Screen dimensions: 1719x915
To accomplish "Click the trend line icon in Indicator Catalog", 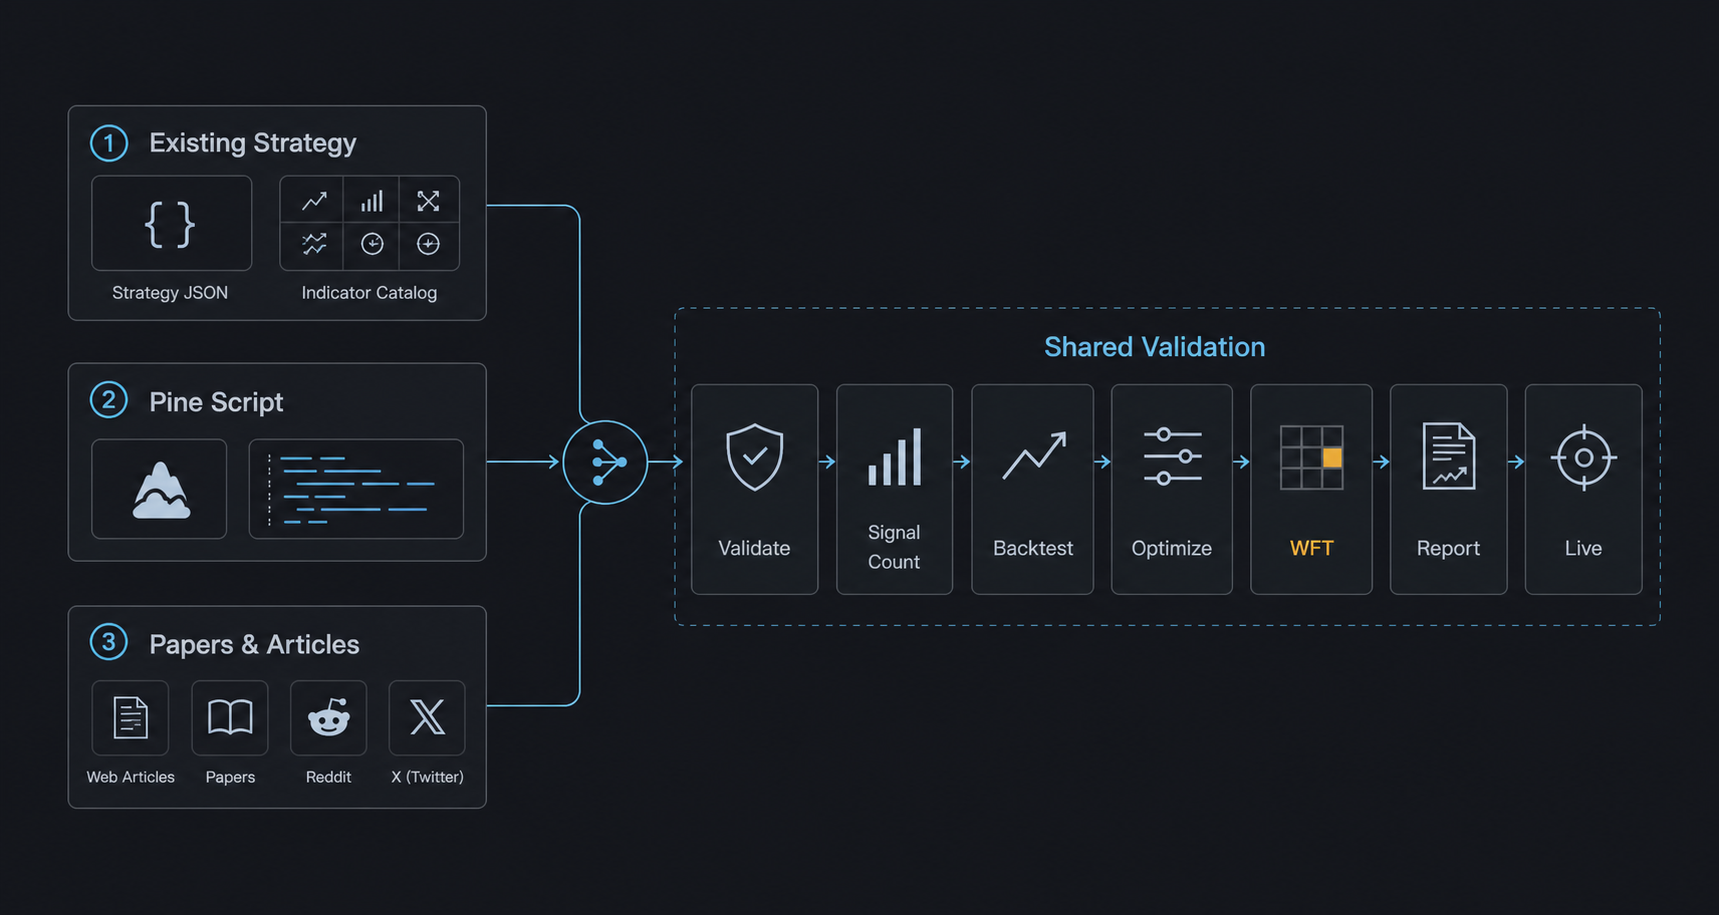I will click(314, 201).
